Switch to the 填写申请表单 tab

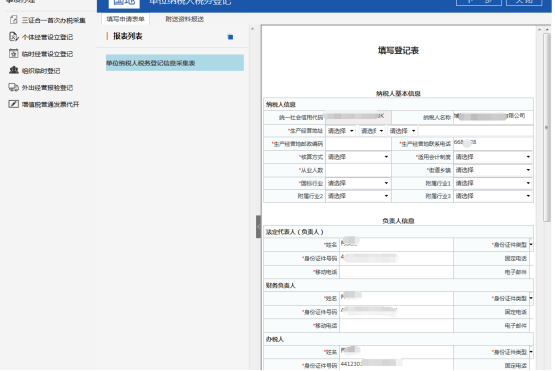tap(125, 19)
